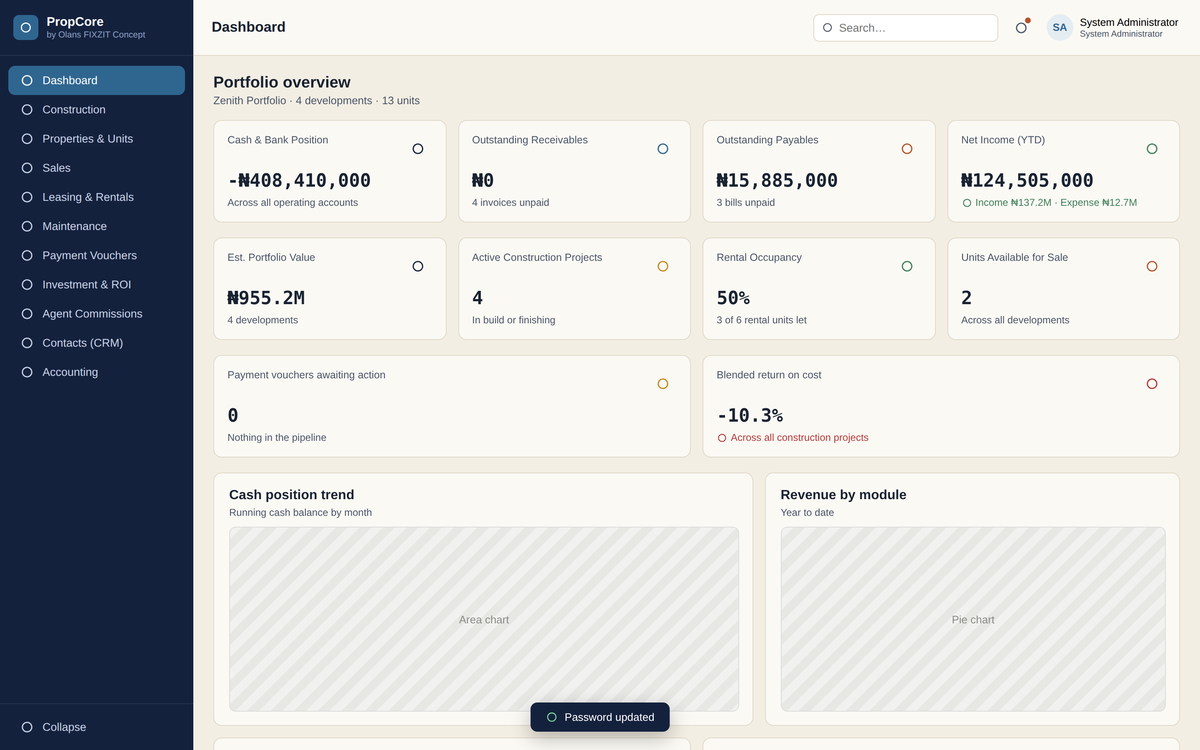This screenshot has height=750, width=1200.
Task: Open the notifications bell icon
Action: pos(1021,28)
